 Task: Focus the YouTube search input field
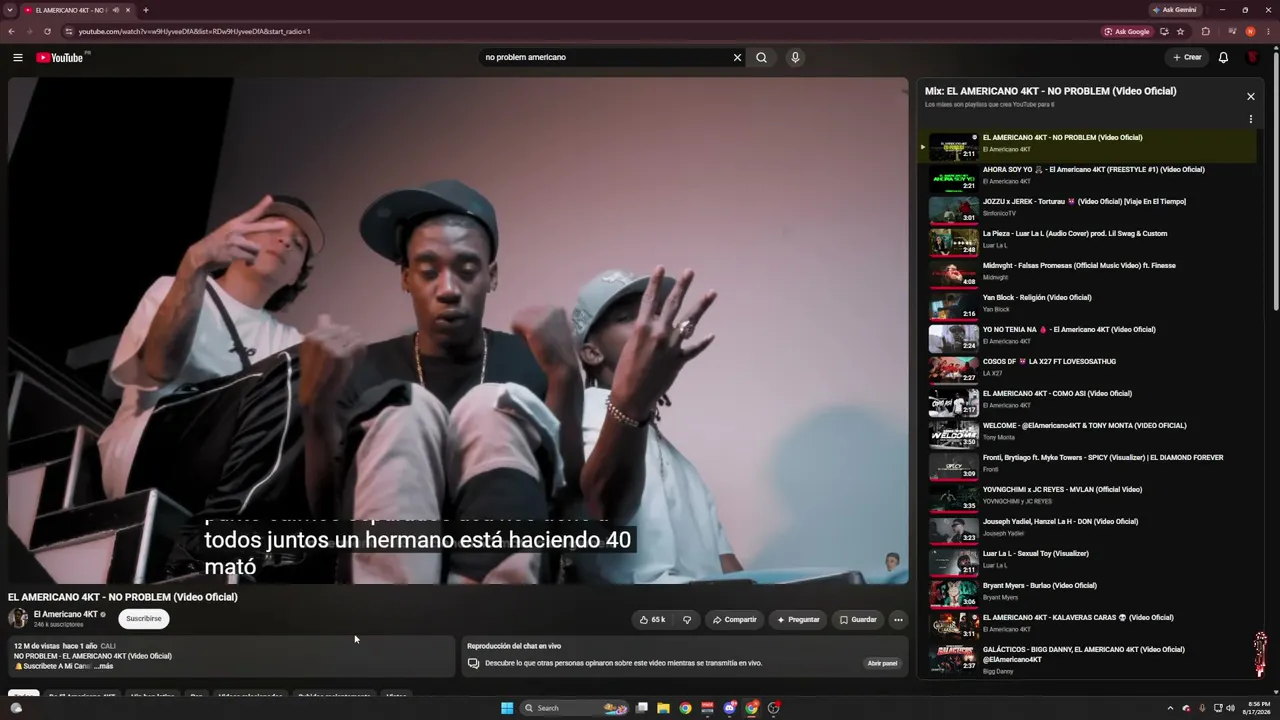pyautogui.click(x=605, y=57)
